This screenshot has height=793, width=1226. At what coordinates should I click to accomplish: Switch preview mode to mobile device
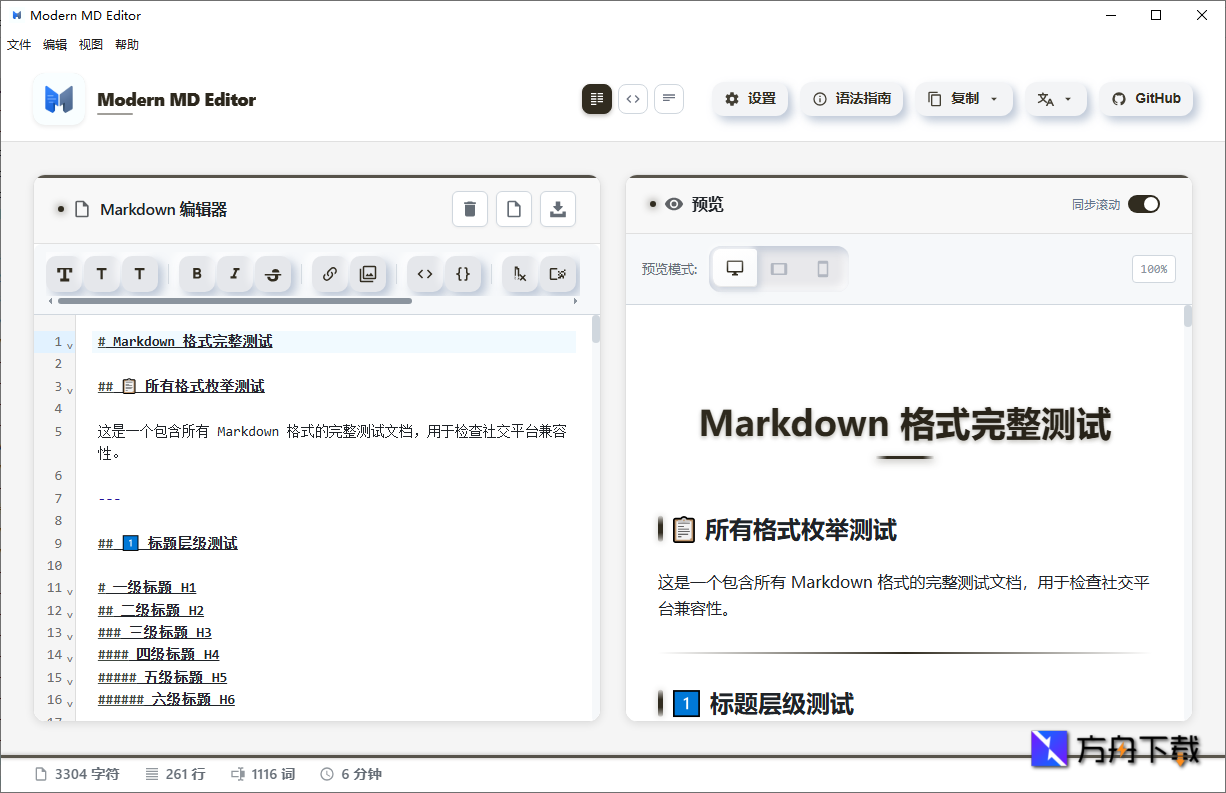click(821, 268)
